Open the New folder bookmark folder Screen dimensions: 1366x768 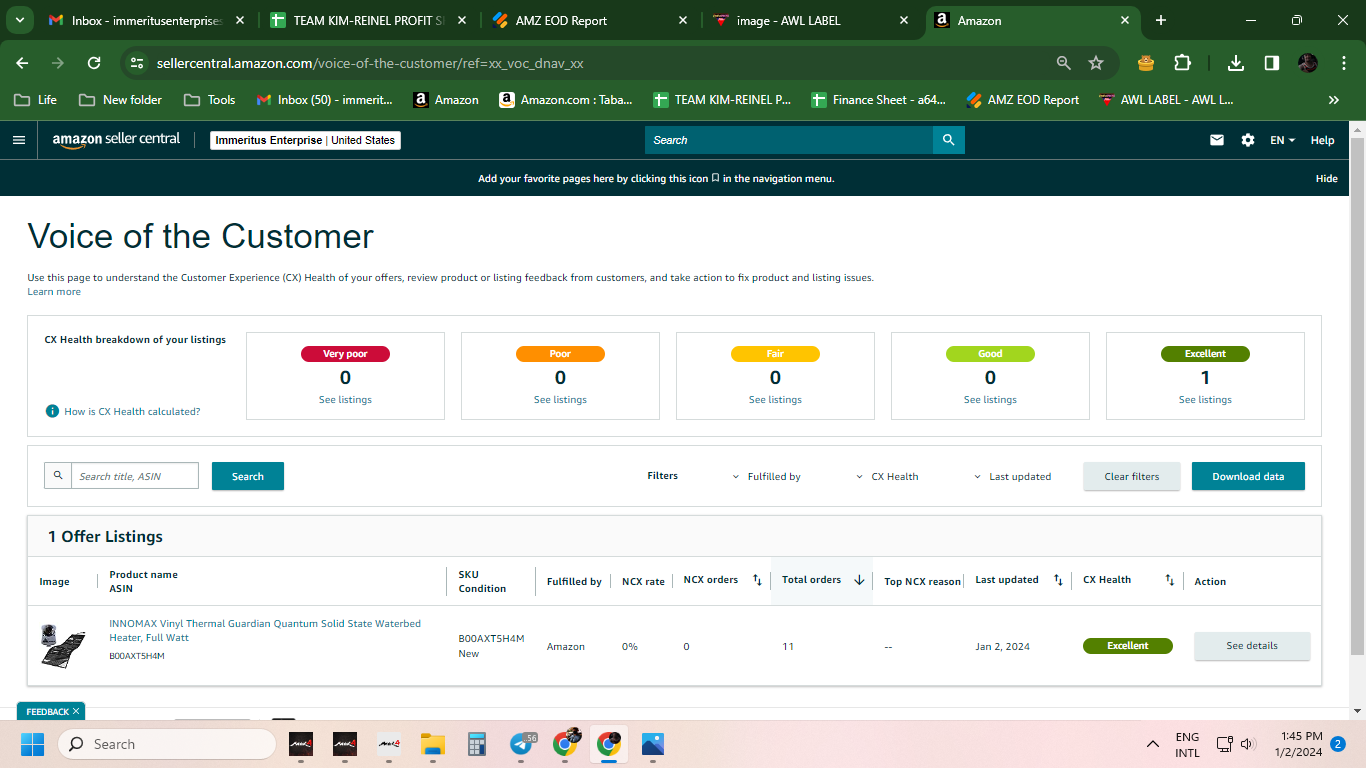120,100
